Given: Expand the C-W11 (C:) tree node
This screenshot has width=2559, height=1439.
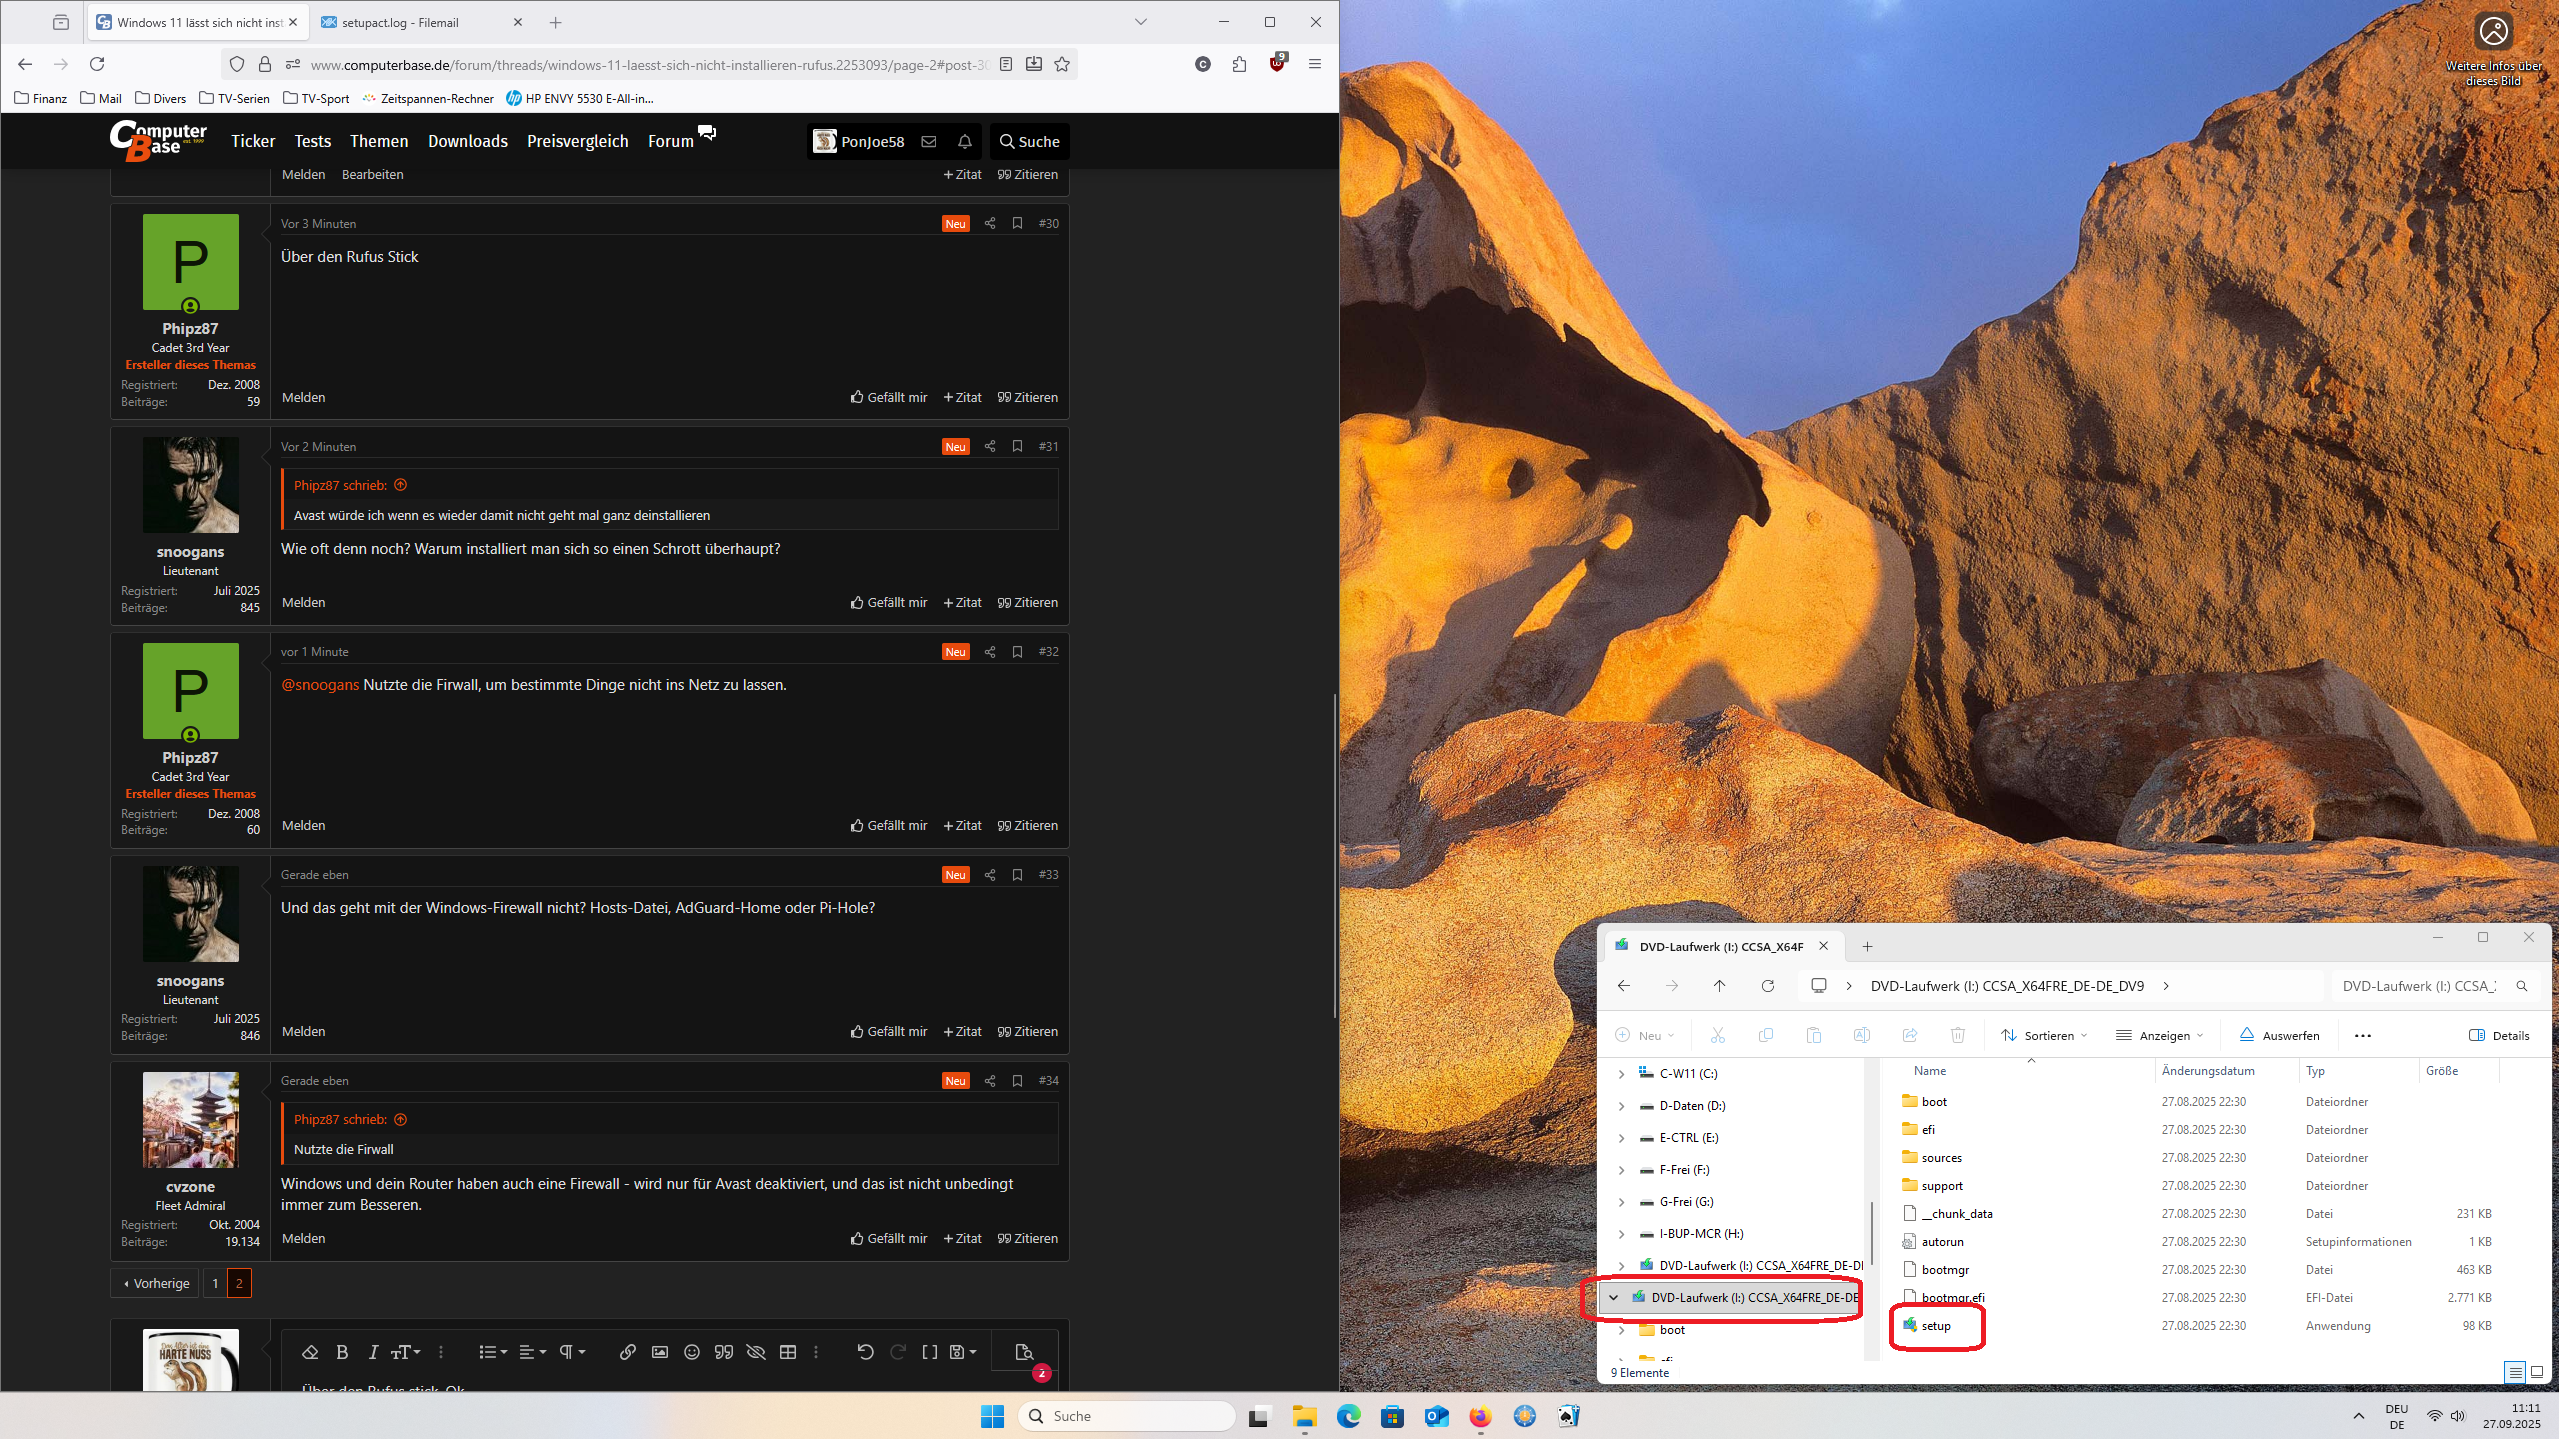Looking at the screenshot, I should tap(1621, 1074).
